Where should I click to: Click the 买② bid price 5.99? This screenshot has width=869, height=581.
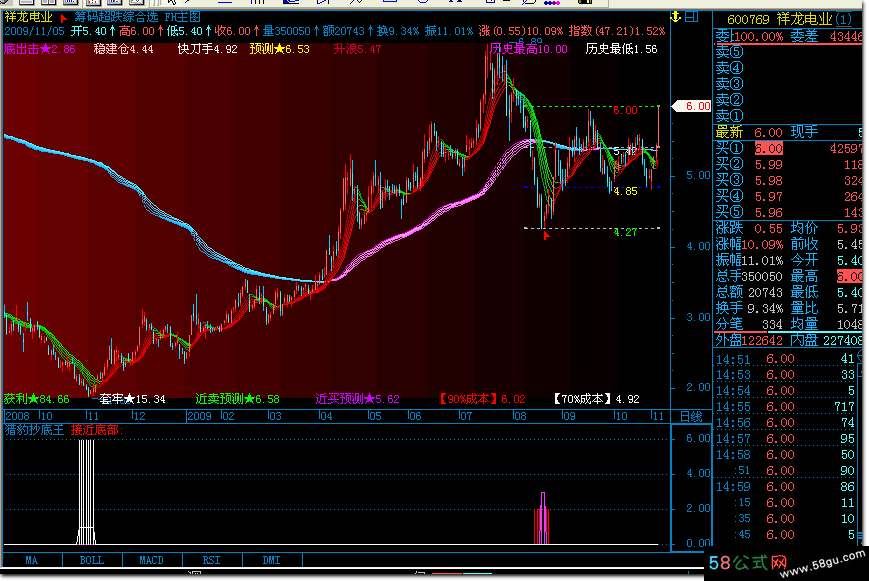(x=769, y=165)
